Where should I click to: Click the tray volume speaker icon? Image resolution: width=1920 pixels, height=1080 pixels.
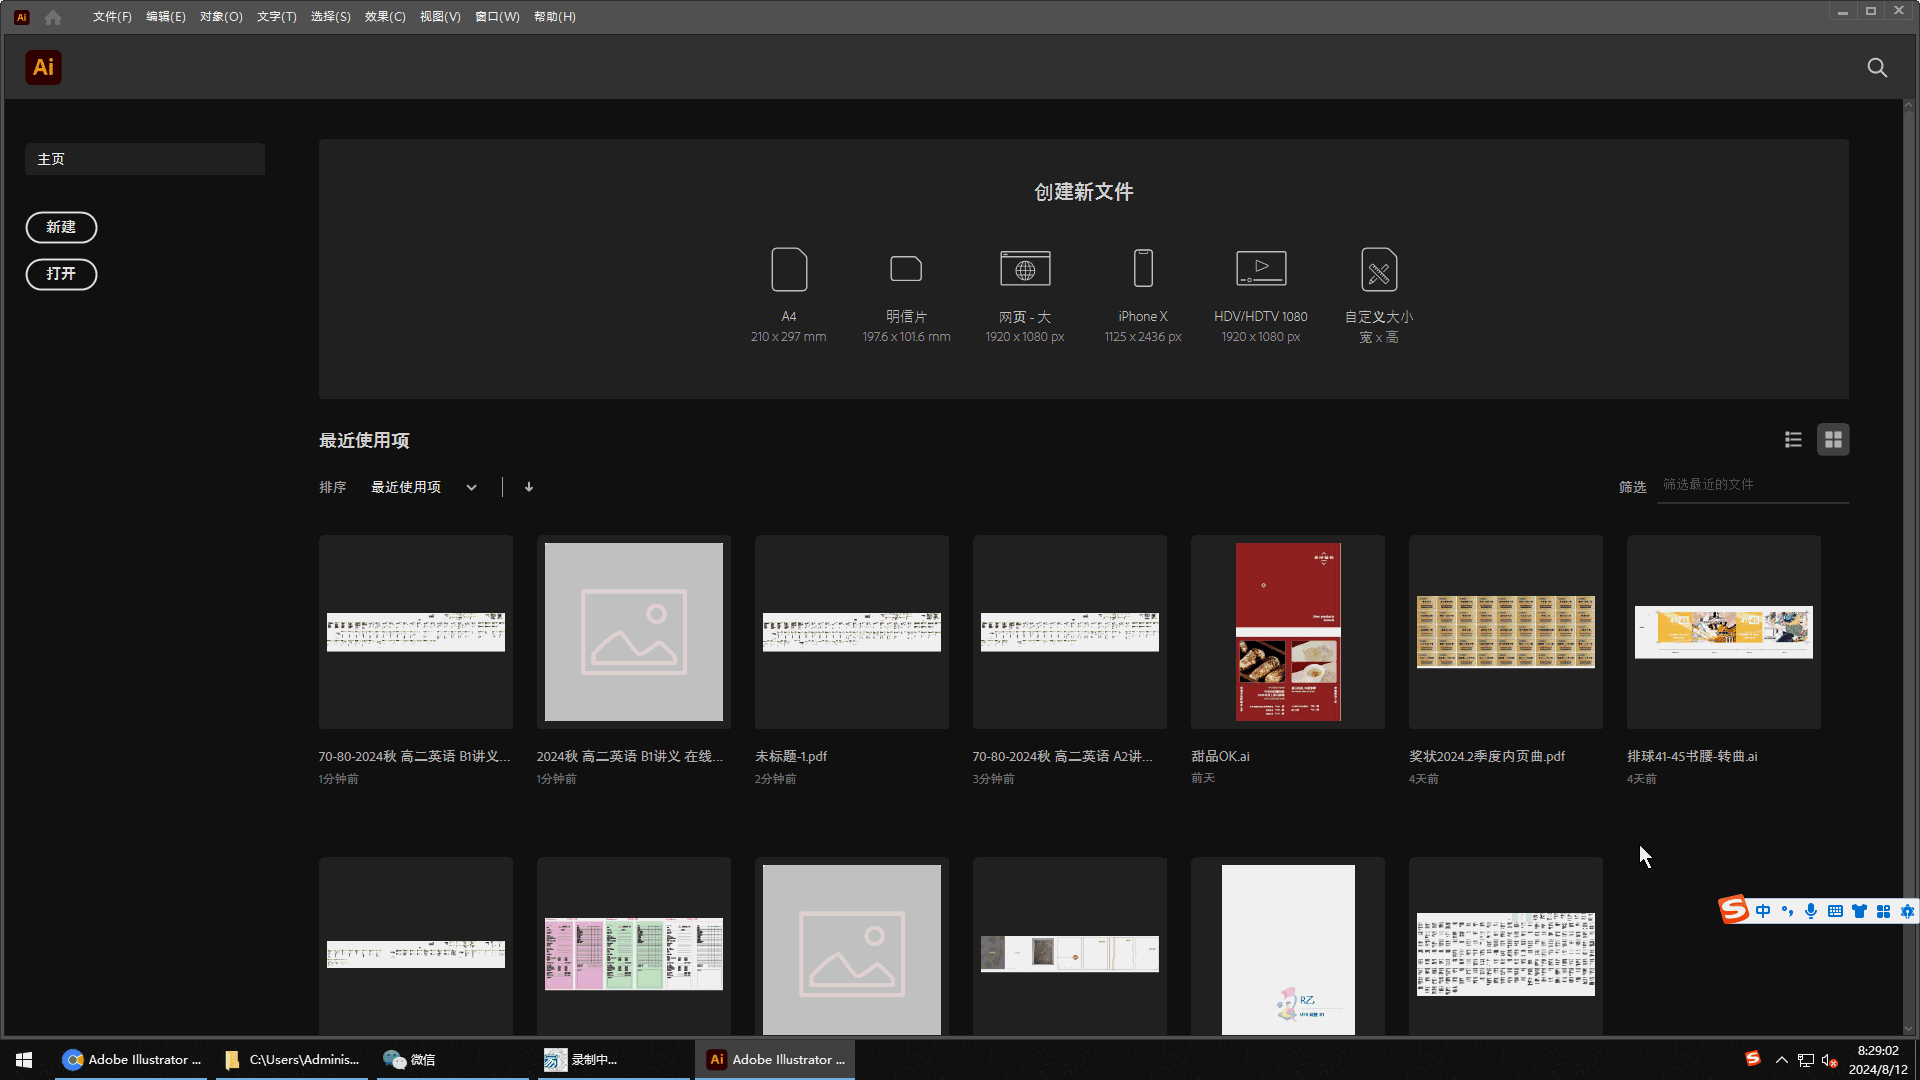[x=1829, y=1060]
